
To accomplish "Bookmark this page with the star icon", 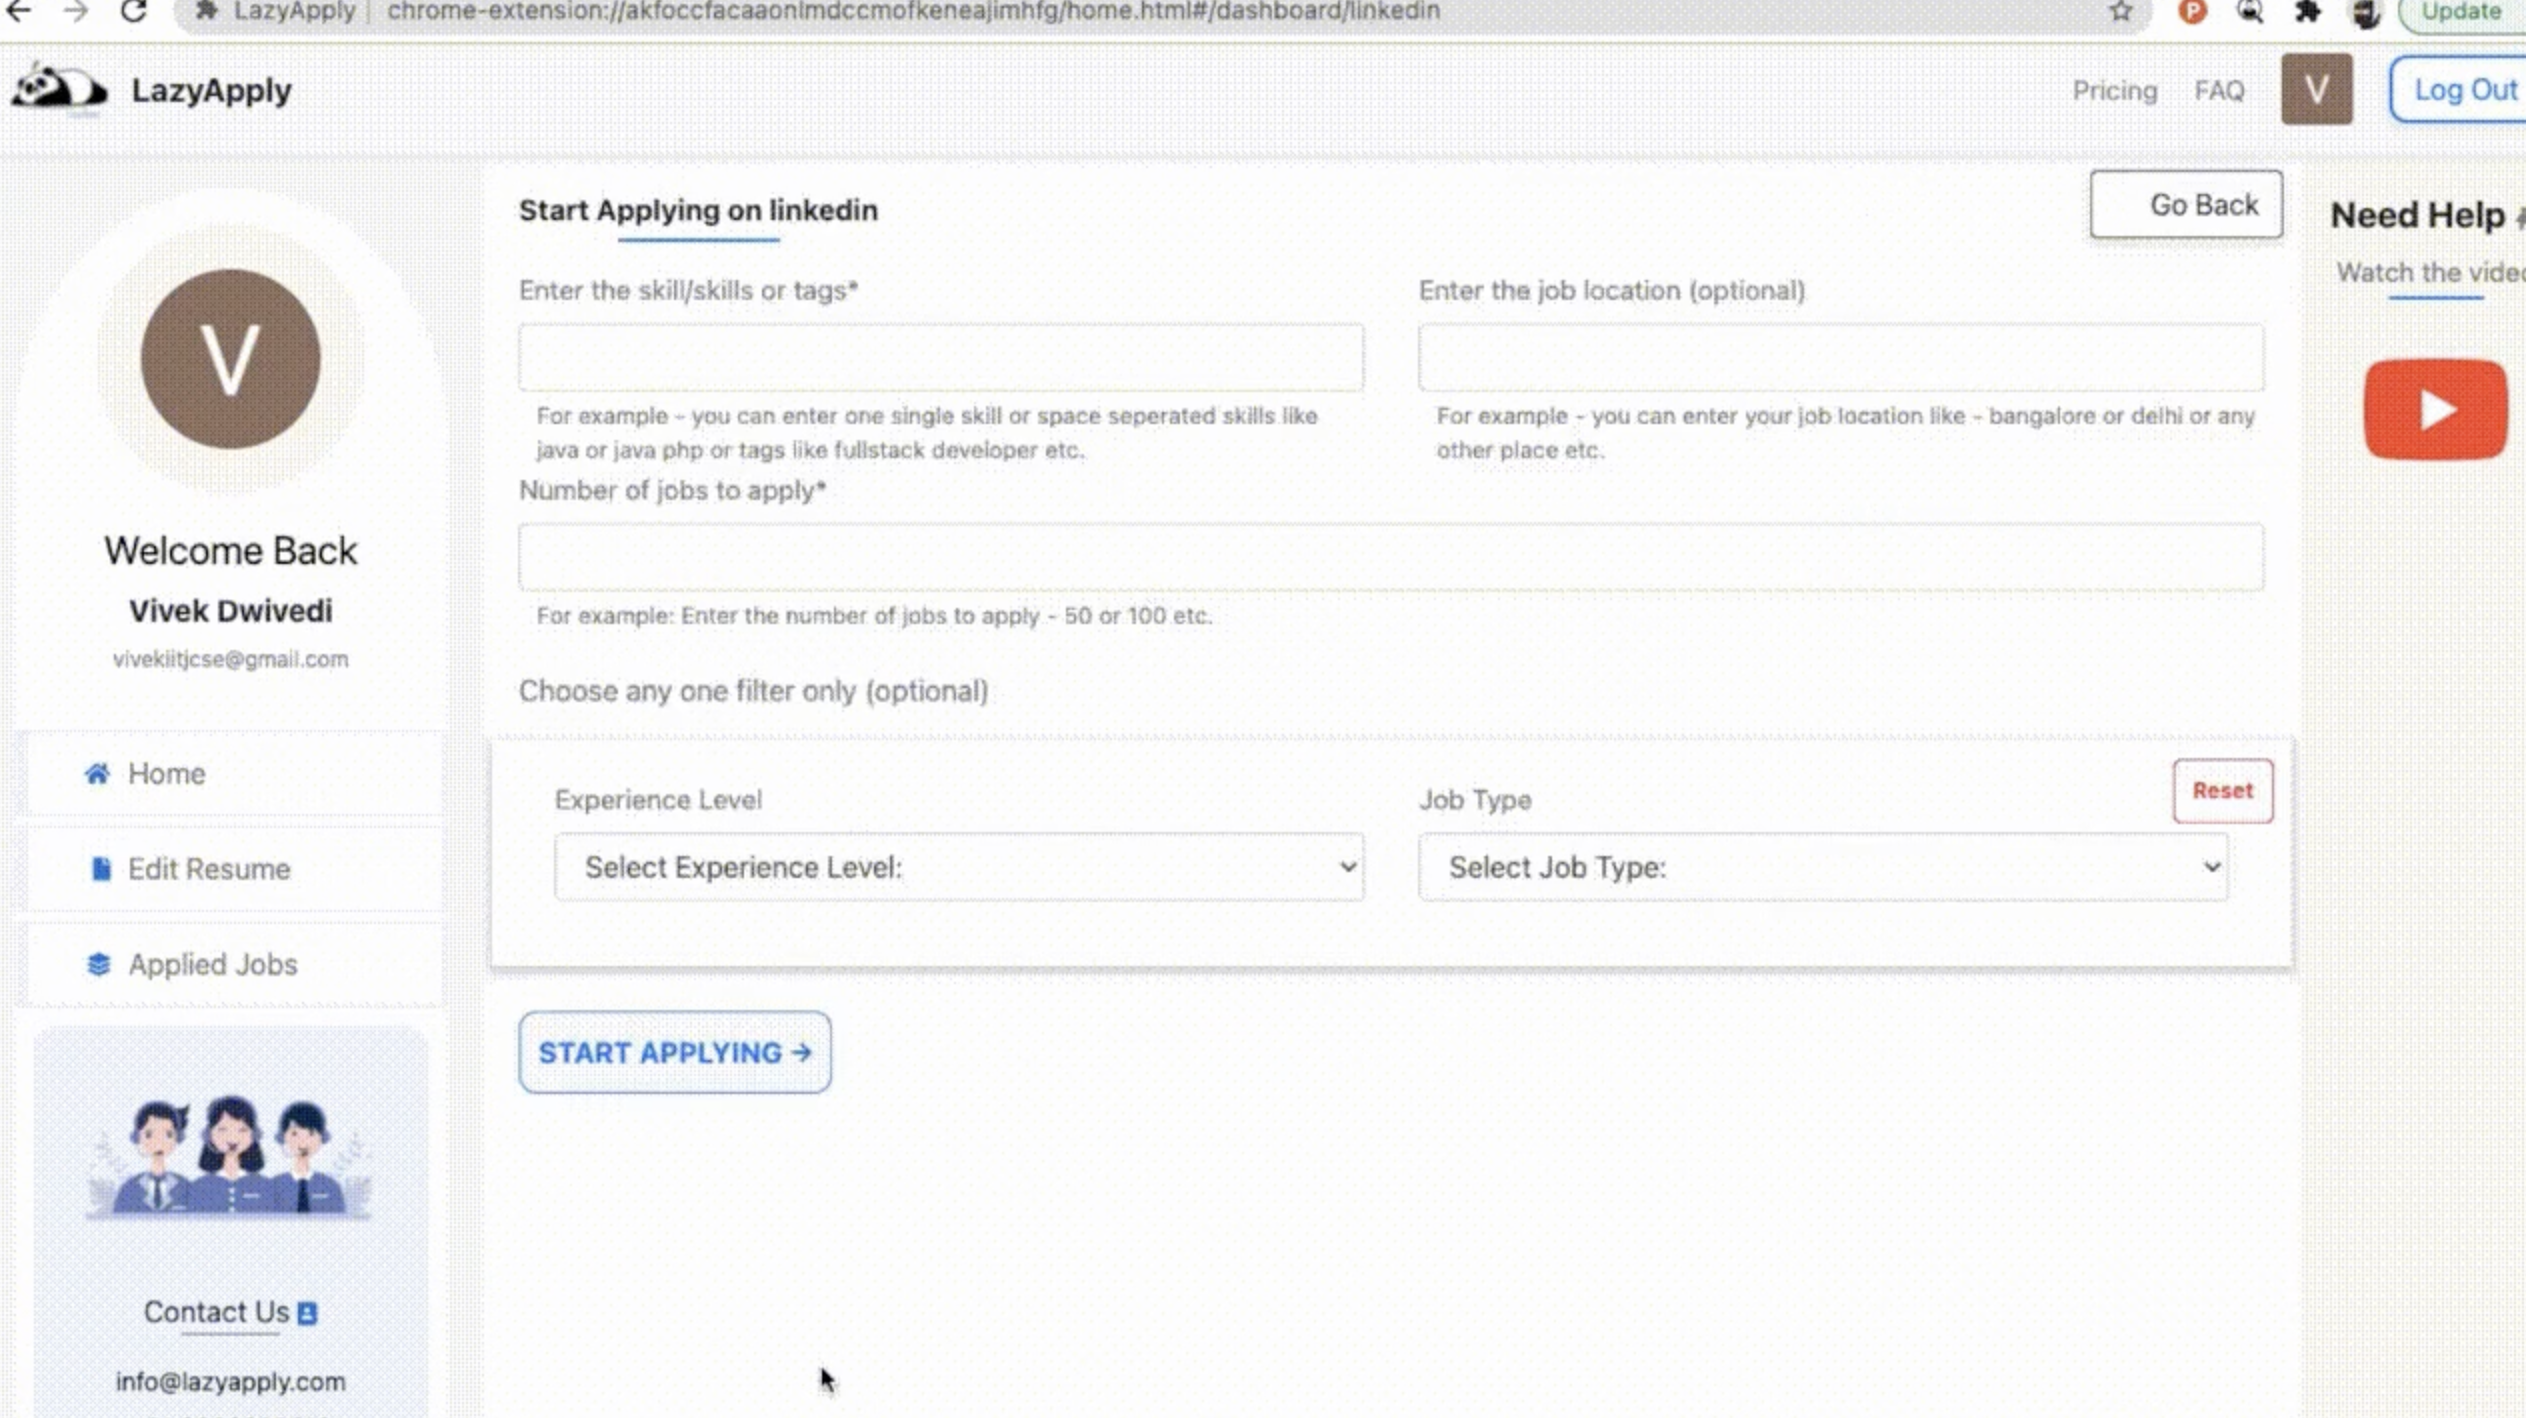I will pos(2121,11).
